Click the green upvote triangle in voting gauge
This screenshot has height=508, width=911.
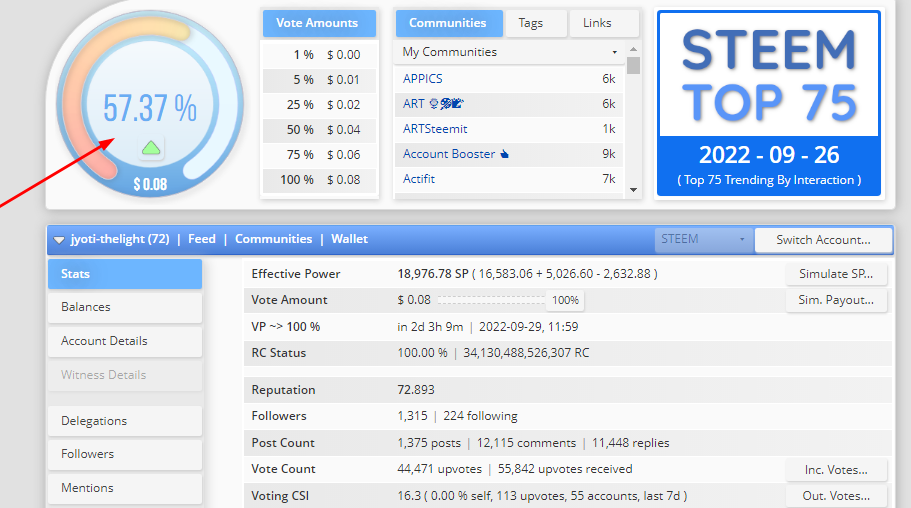pos(151,148)
